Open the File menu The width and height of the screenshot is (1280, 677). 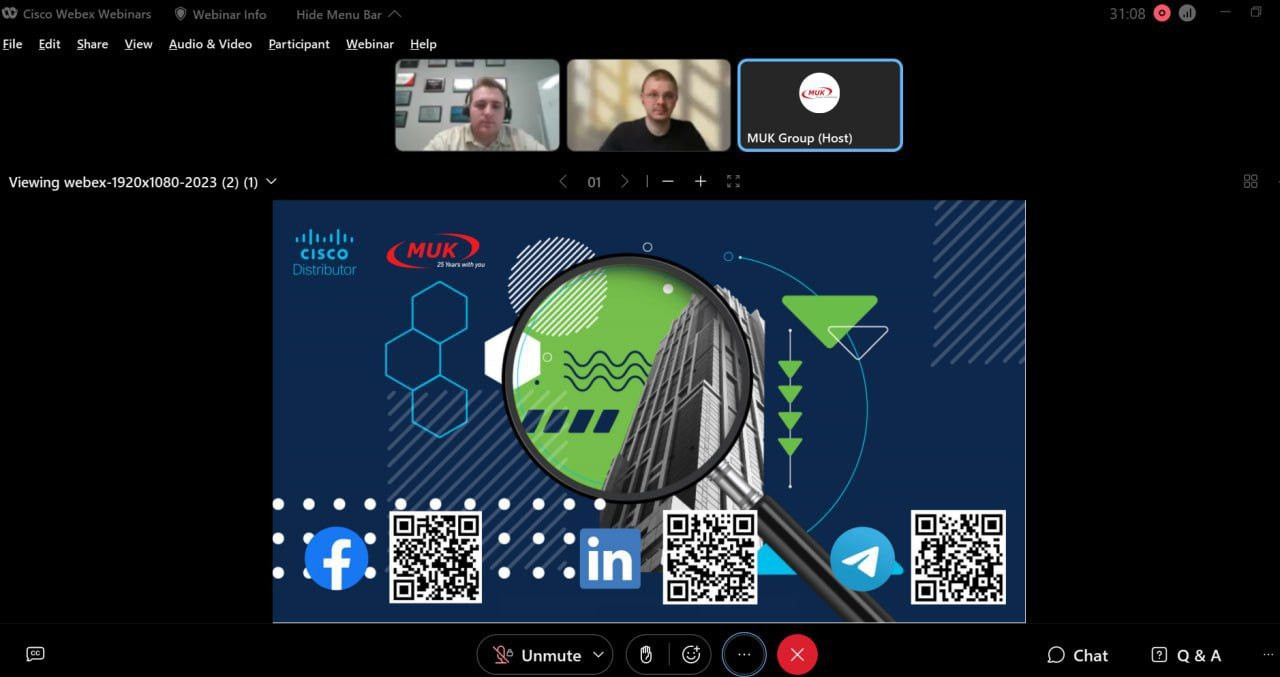click(12, 44)
